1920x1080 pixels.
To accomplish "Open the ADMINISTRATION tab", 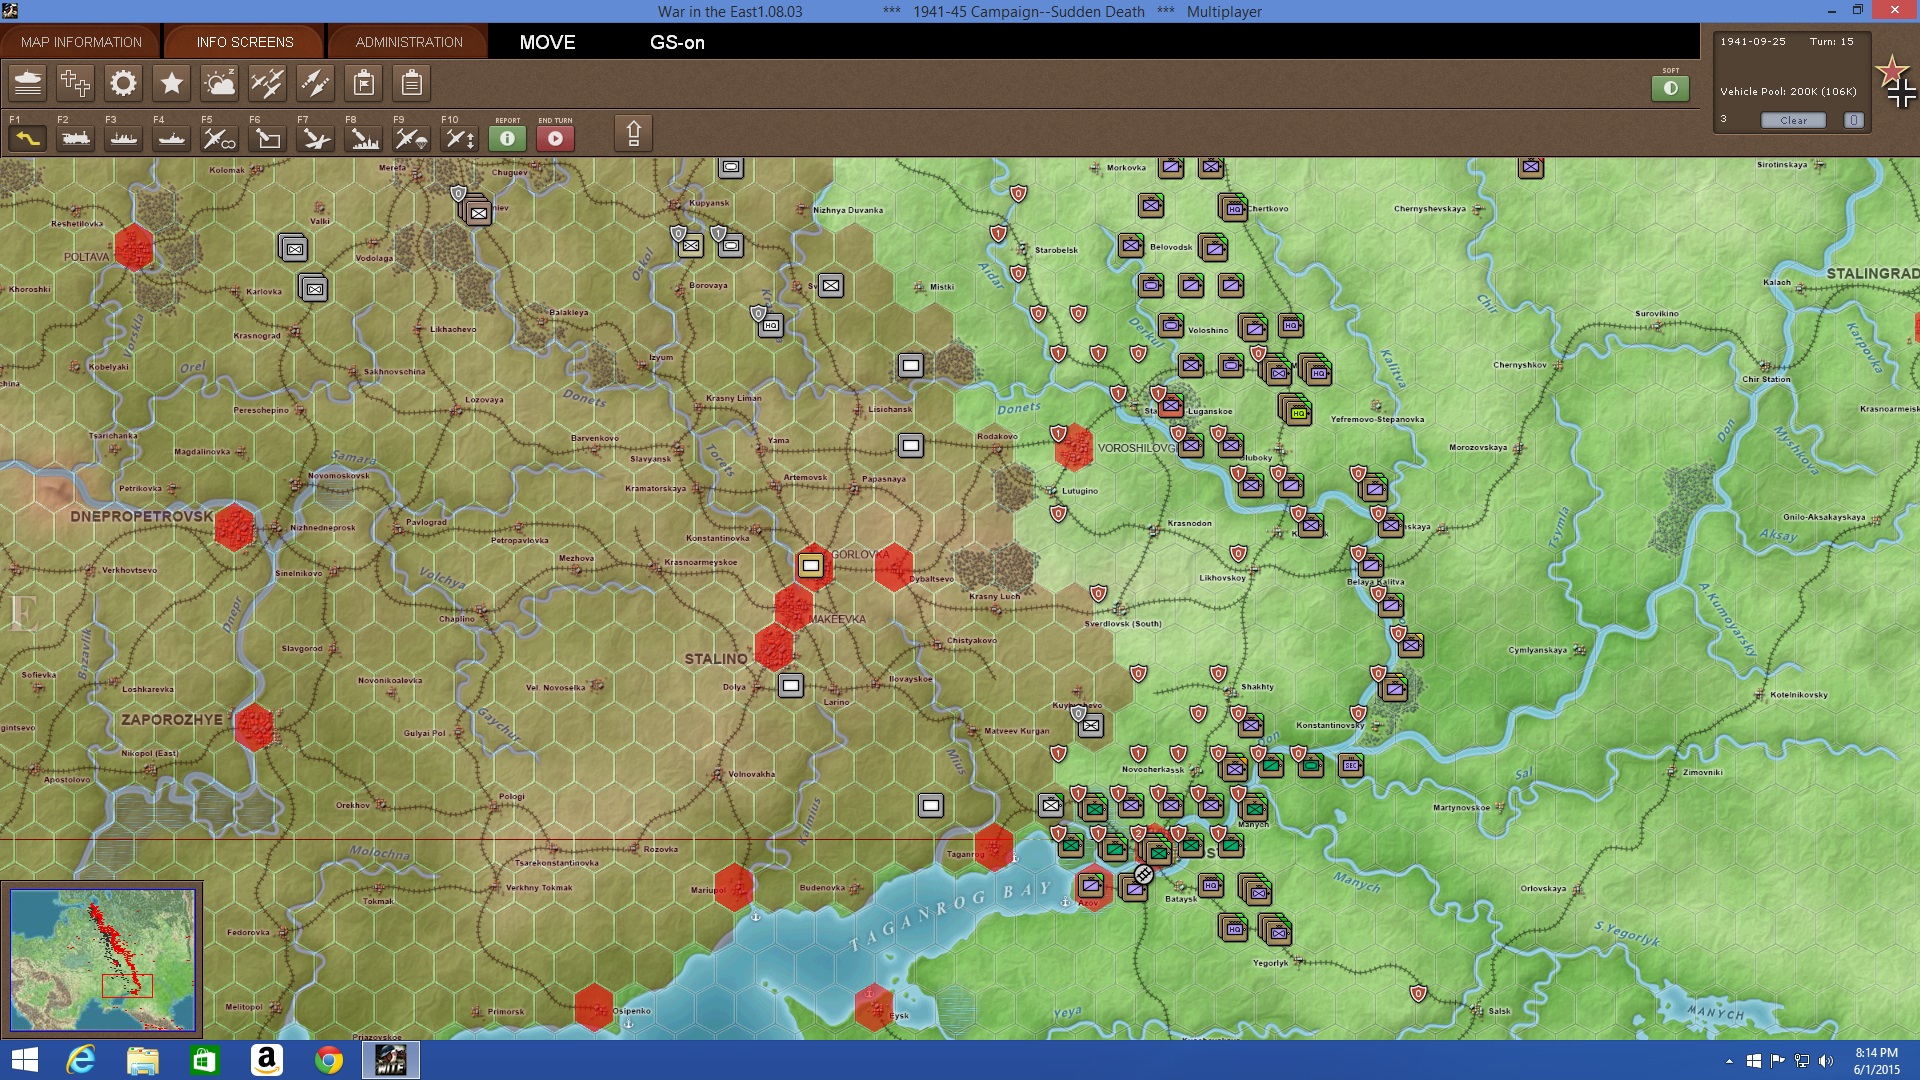I will click(x=409, y=42).
